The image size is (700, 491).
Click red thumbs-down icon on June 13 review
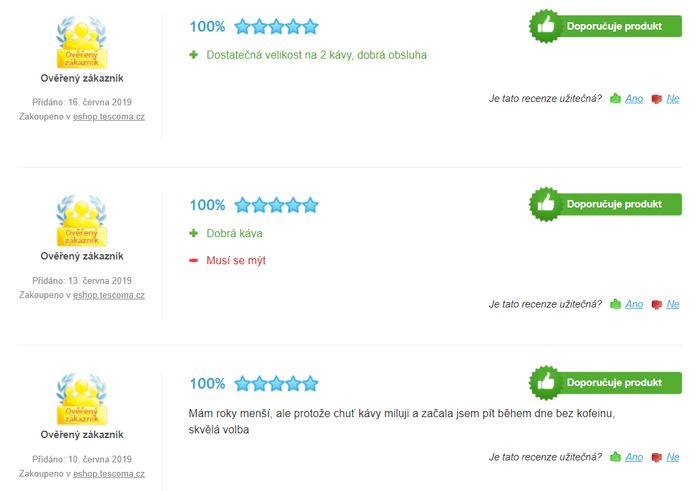(x=656, y=304)
